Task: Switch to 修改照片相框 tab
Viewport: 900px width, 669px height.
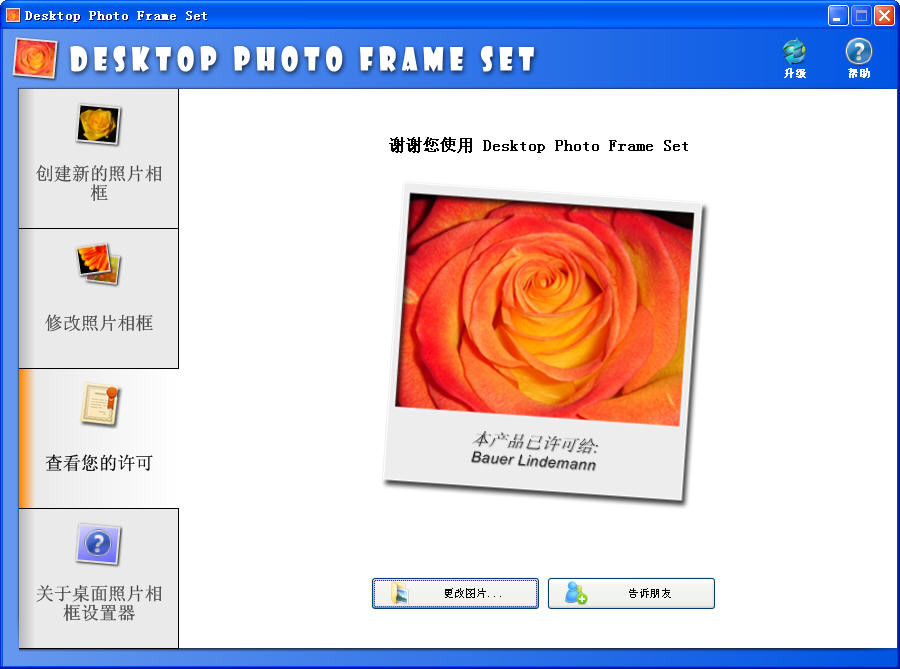Action: (x=99, y=298)
